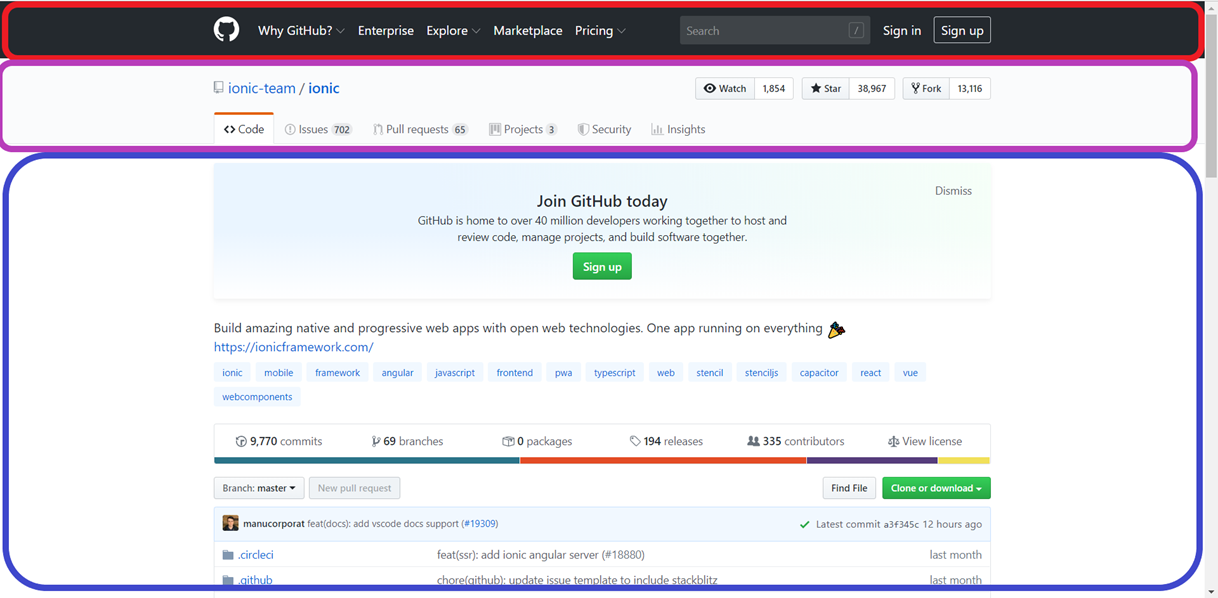This screenshot has width=1218, height=598.
Task: Go to Marketplace
Action: (528, 31)
